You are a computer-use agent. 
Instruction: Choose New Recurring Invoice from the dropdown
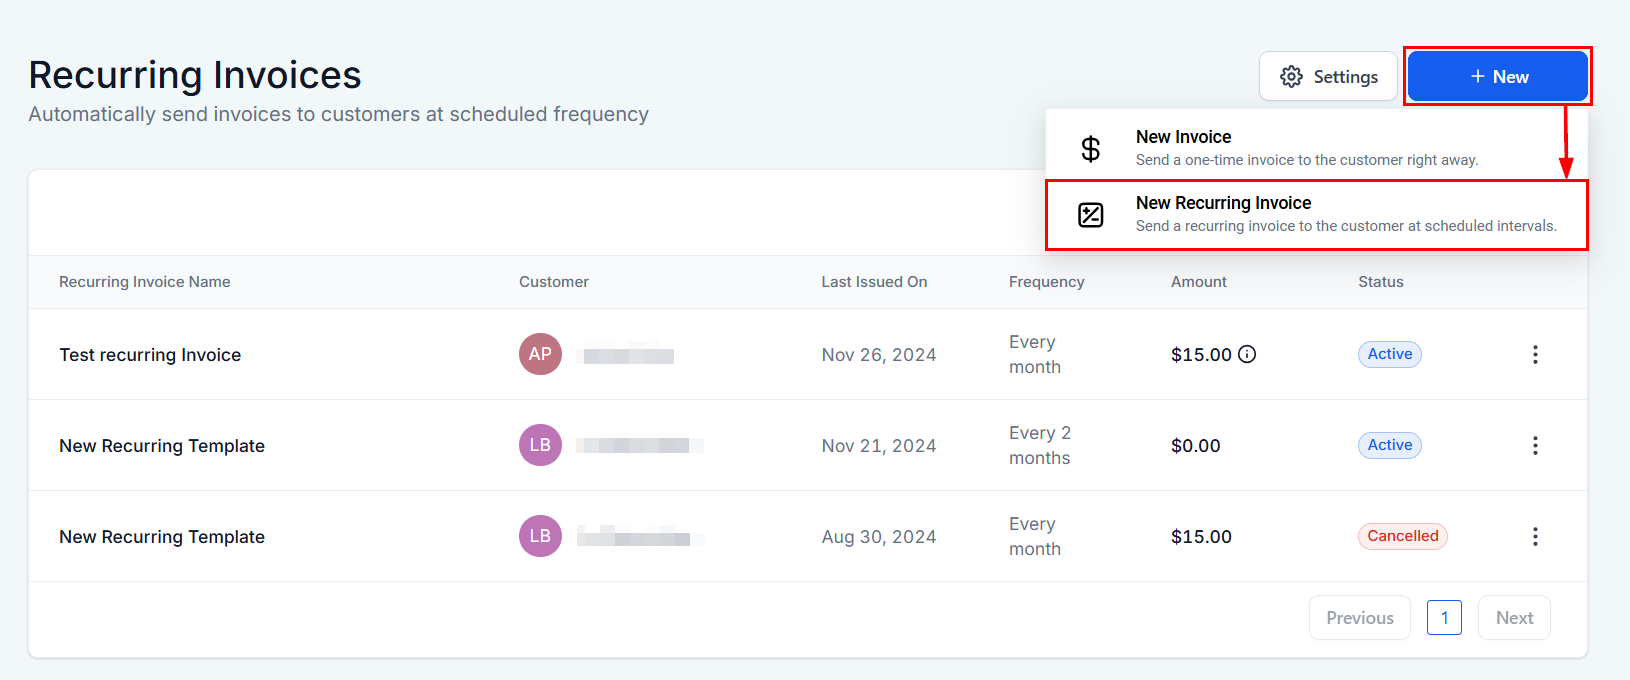[1317, 215]
